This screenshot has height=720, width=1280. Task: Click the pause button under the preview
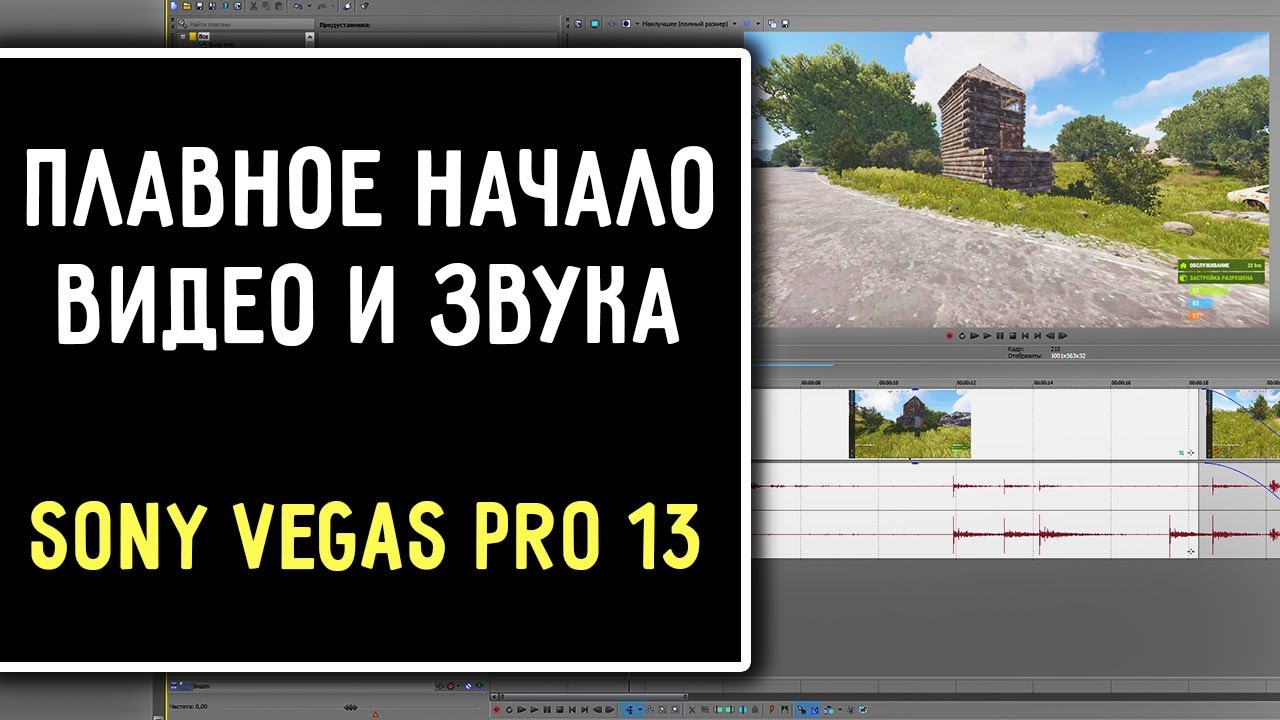click(1000, 336)
